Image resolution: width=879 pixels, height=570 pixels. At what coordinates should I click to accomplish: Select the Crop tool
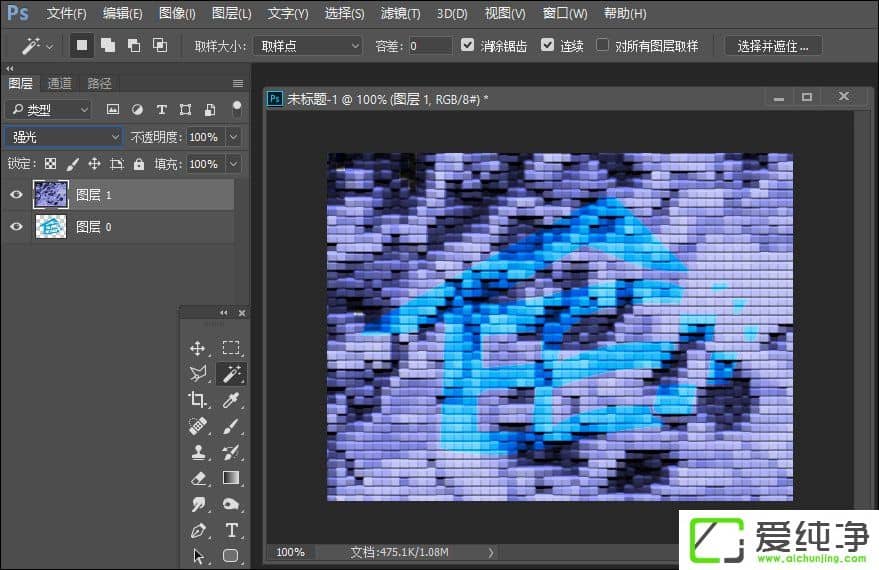pyautogui.click(x=198, y=400)
